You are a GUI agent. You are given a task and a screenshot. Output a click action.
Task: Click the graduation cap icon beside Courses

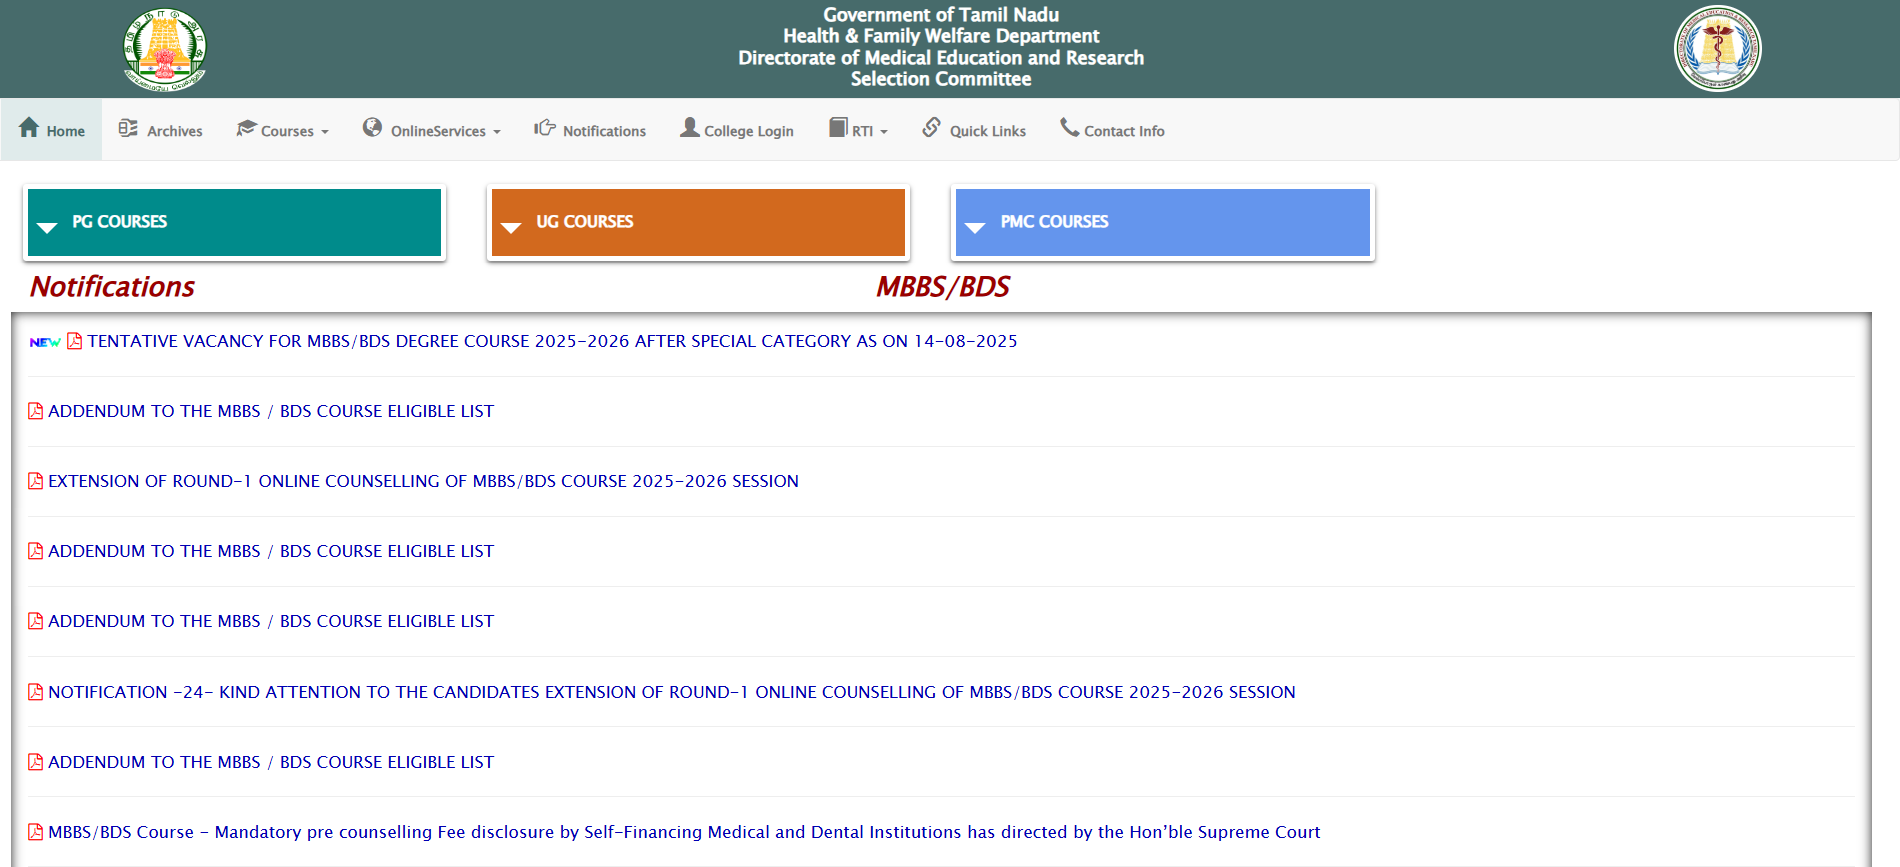(x=246, y=128)
